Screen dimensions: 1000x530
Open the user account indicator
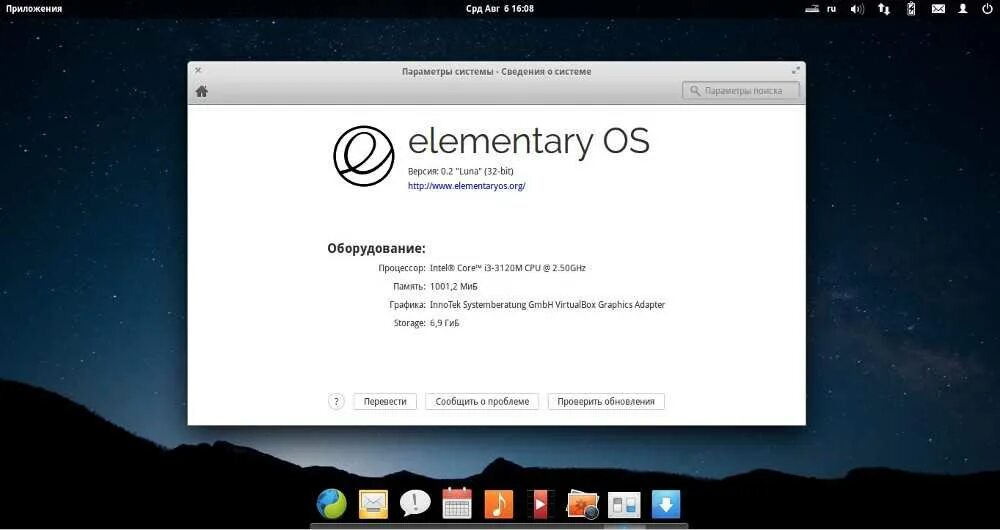pos(963,9)
